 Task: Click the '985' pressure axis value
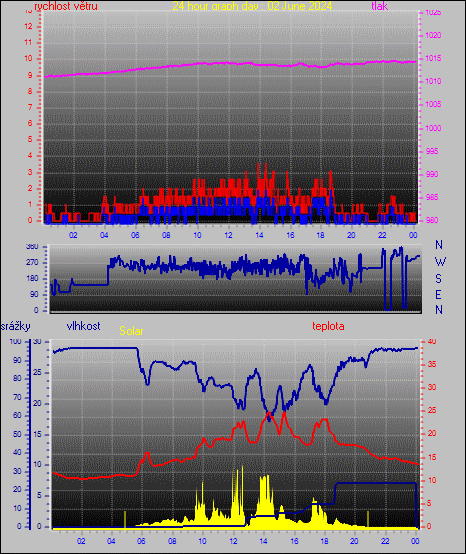click(x=432, y=197)
